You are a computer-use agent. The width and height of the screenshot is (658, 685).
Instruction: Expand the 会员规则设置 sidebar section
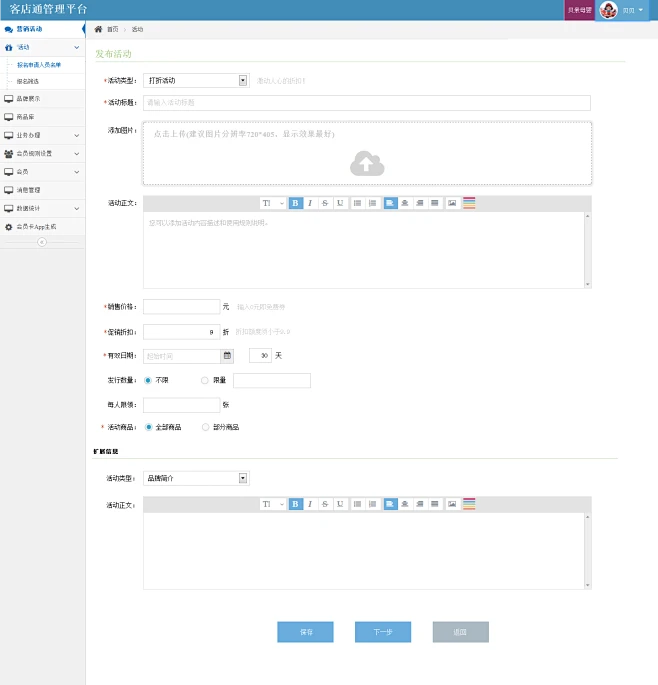coord(77,154)
